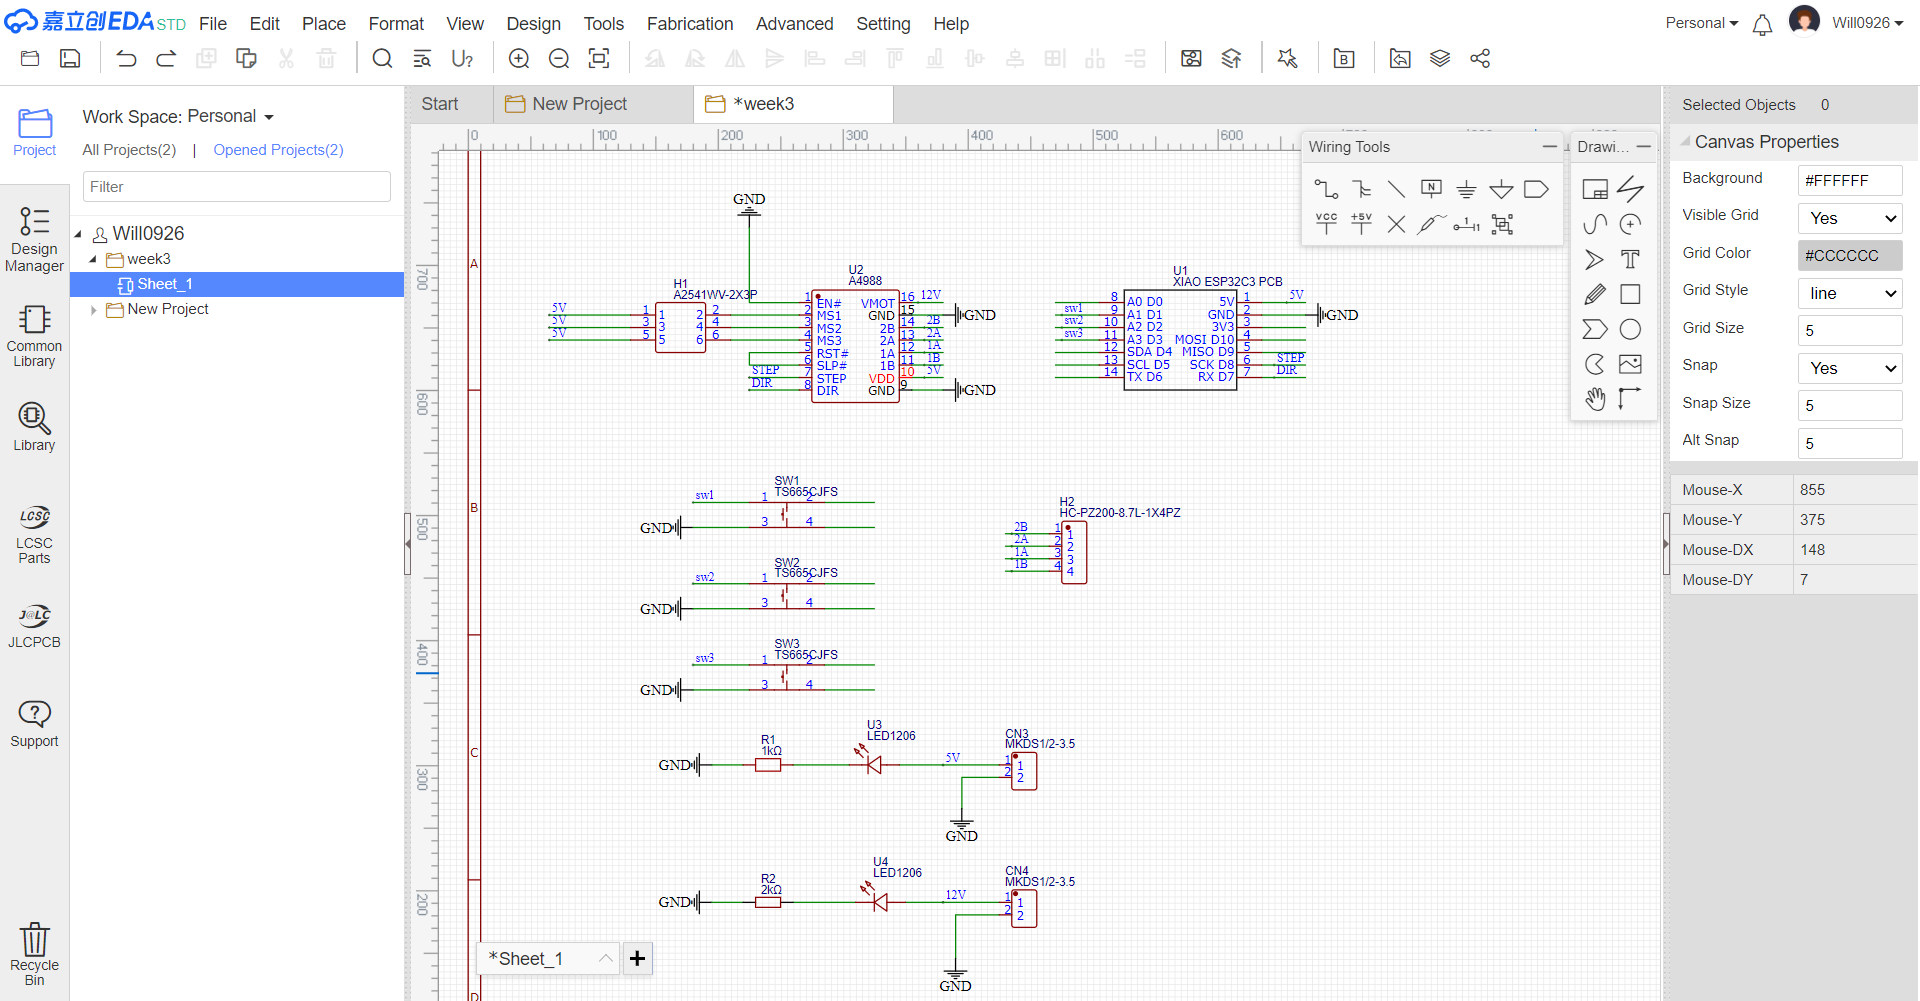Select the Ellipse drawing tool
1920x1001 pixels.
1630,330
